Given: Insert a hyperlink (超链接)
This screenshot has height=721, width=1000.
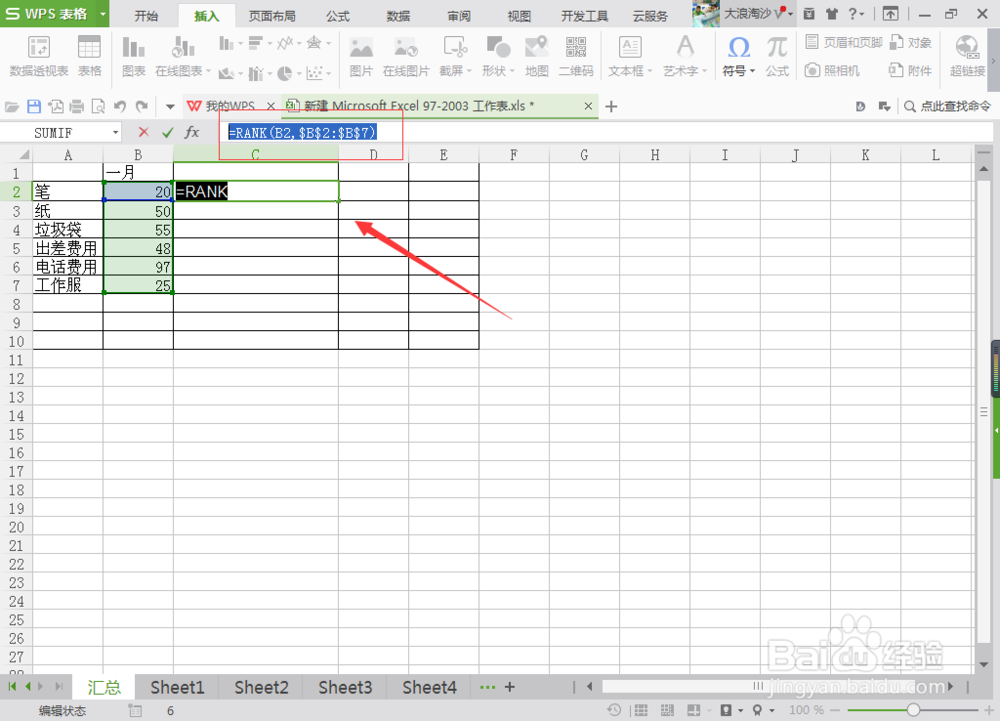Looking at the screenshot, I should (967, 56).
